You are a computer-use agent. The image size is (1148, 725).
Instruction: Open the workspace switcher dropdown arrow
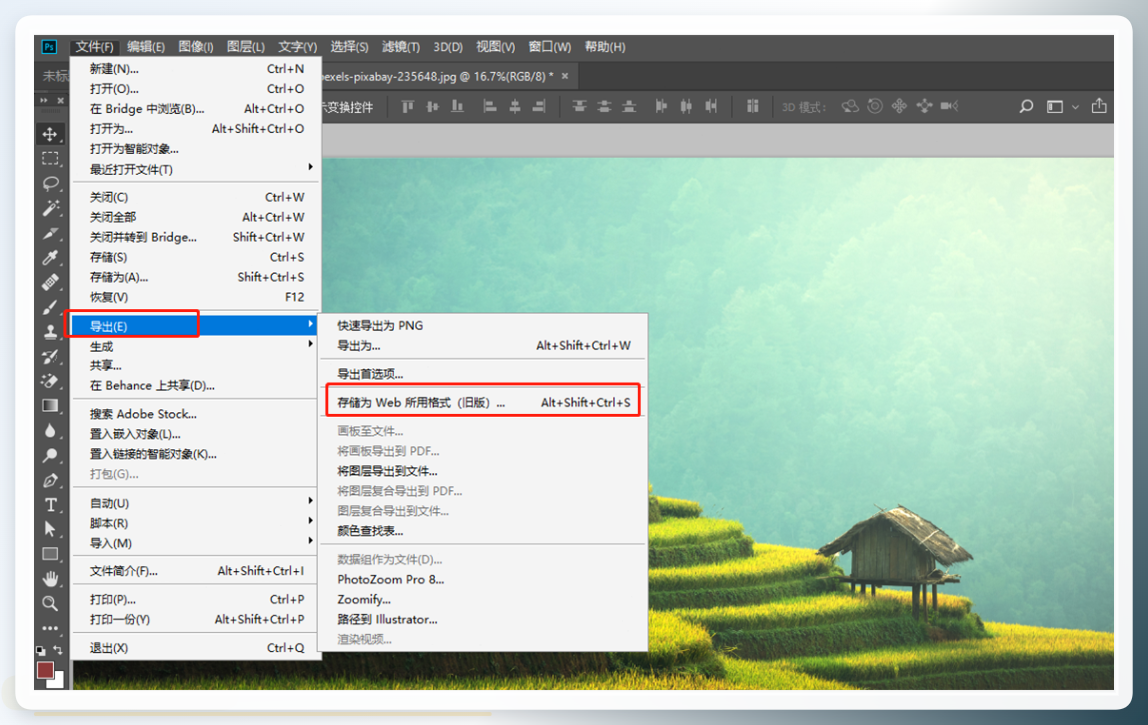tap(1076, 107)
